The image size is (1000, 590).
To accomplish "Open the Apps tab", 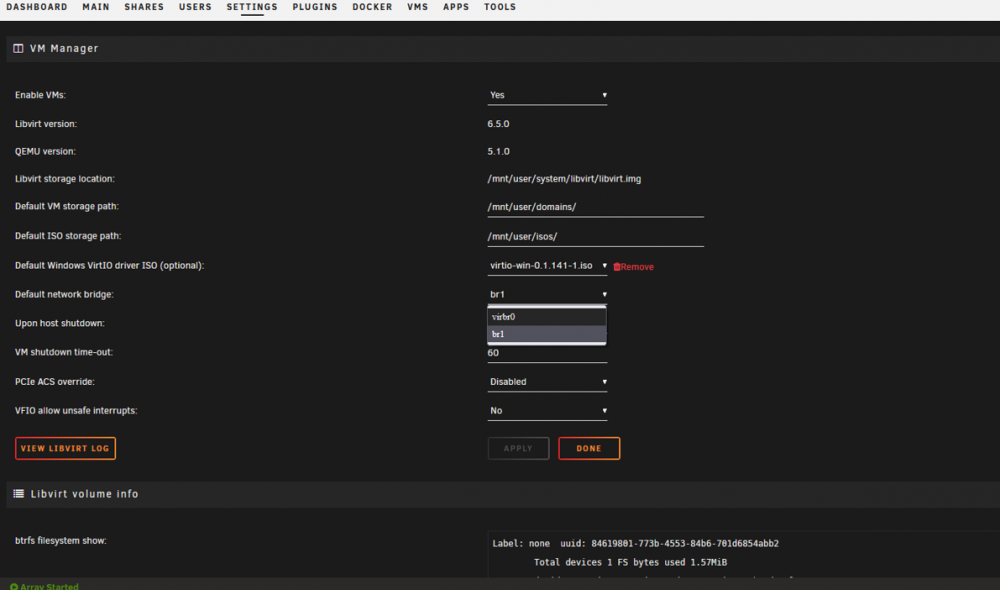I will tap(456, 7).
